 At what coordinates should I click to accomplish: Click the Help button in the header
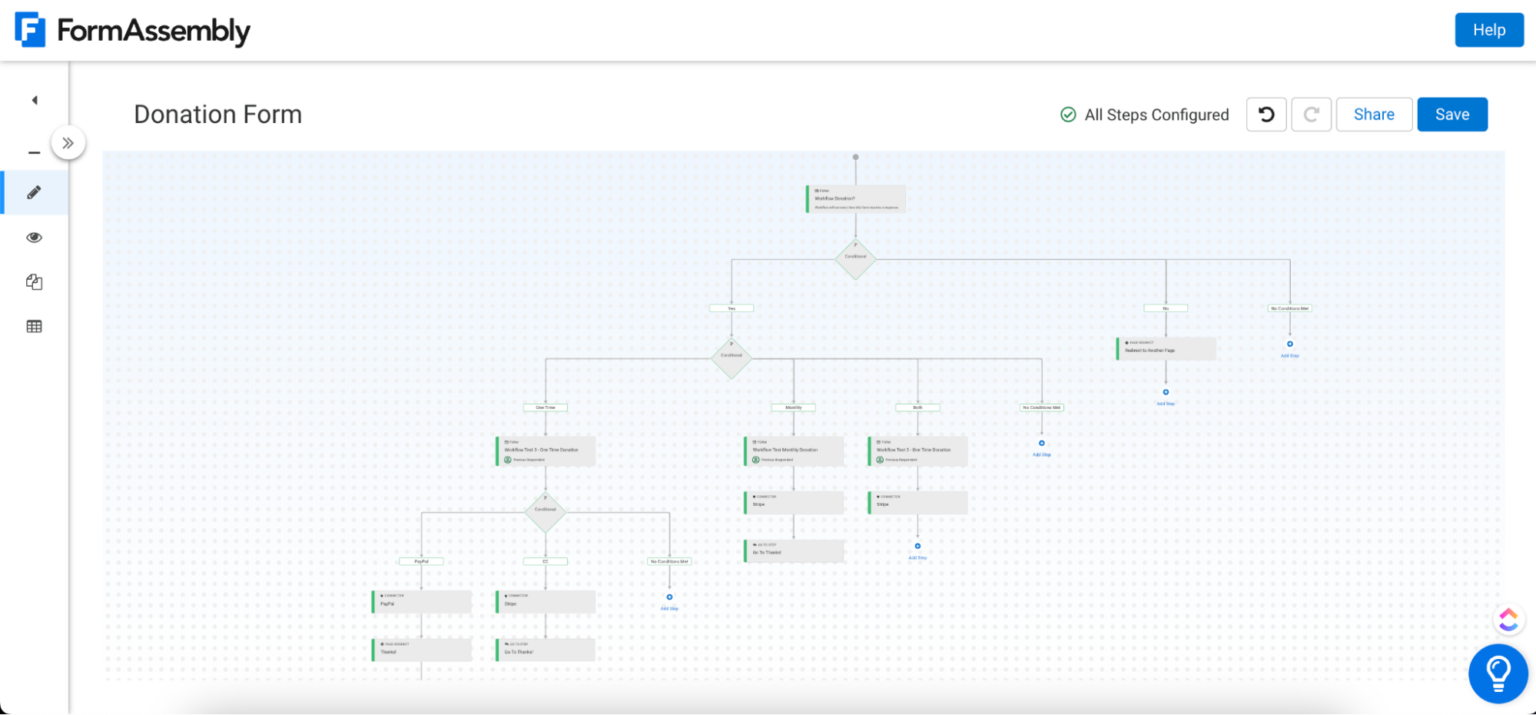(1489, 30)
